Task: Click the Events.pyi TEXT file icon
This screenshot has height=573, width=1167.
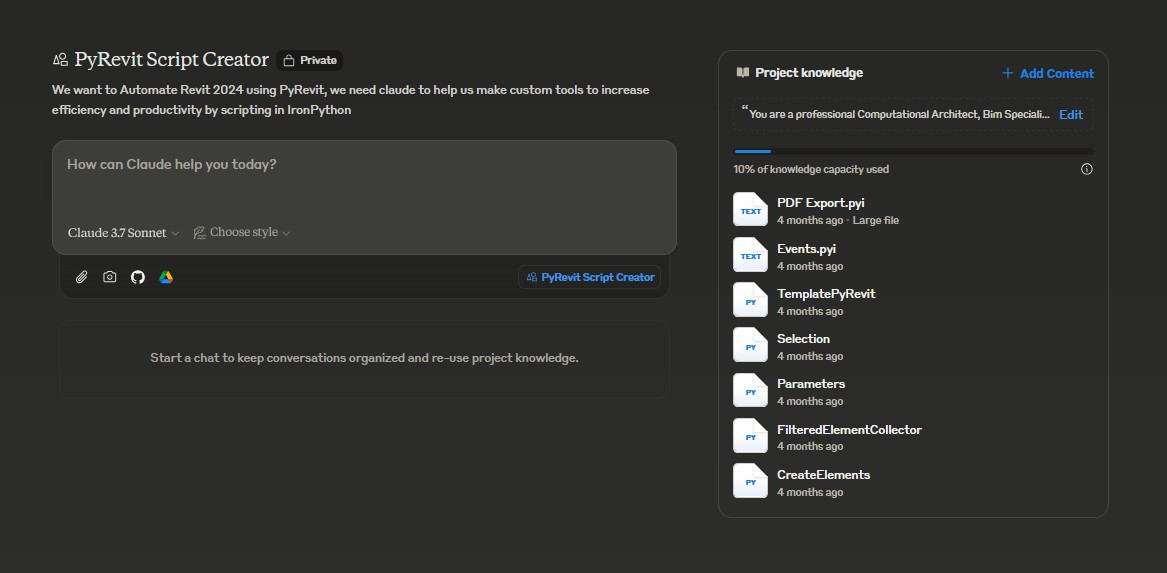Action: point(750,255)
